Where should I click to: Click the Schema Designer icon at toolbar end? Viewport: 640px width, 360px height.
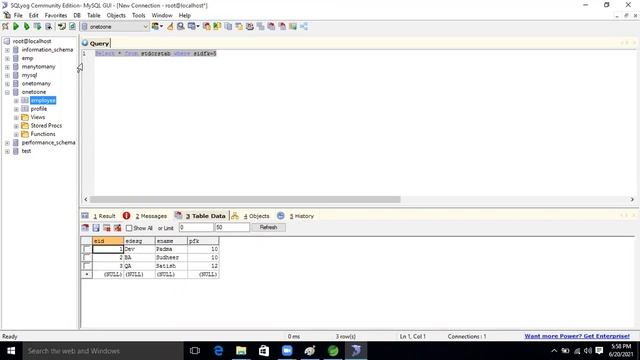point(304,27)
